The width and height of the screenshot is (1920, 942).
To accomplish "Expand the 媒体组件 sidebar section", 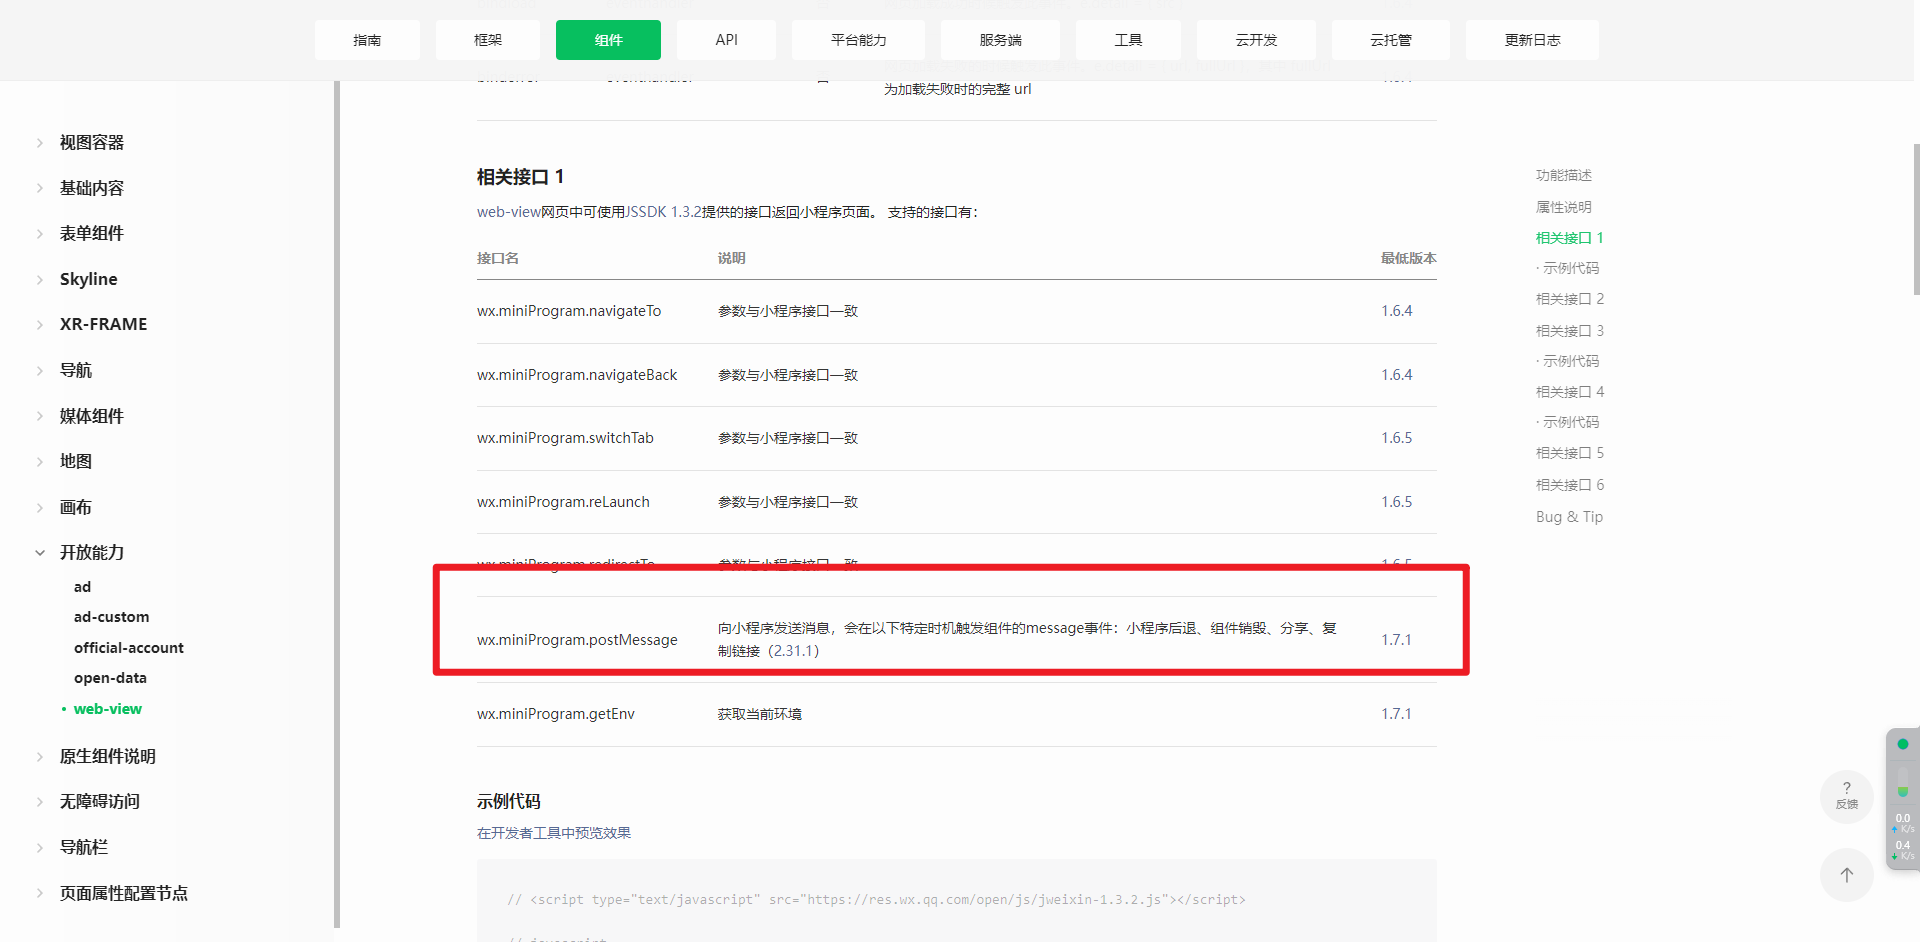I will [x=91, y=416].
